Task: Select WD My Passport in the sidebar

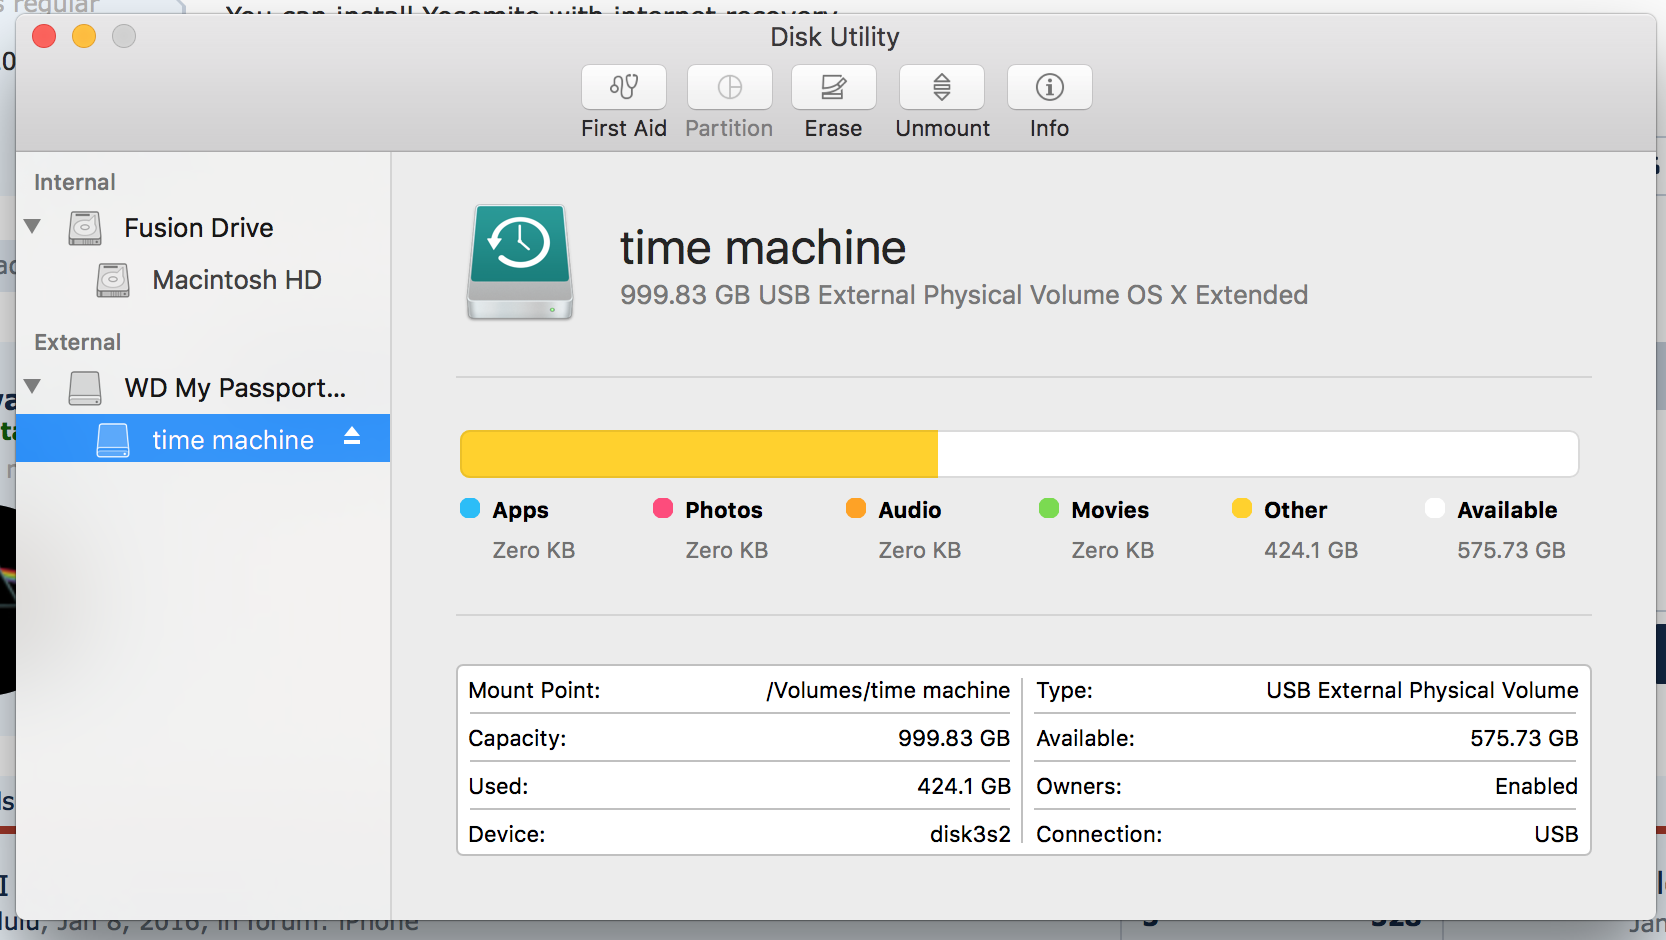Action: point(235,388)
